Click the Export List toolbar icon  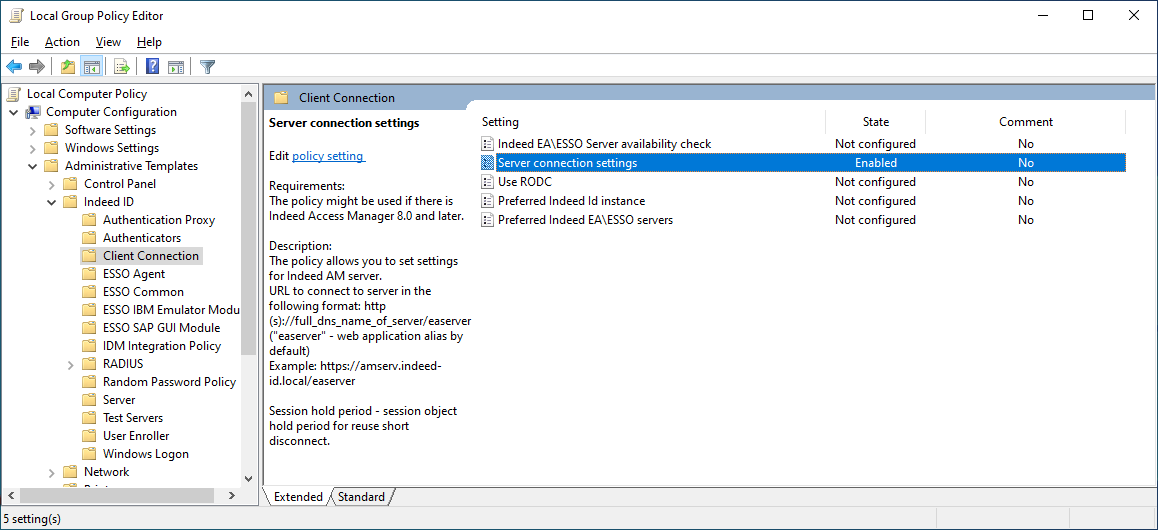[121, 67]
